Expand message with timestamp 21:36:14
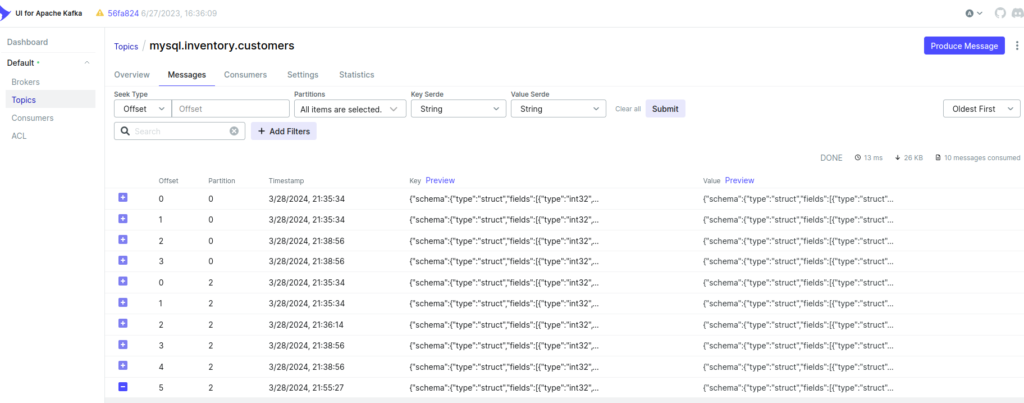The width and height of the screenshot is (1024, 403). click(x=123, y=323)
